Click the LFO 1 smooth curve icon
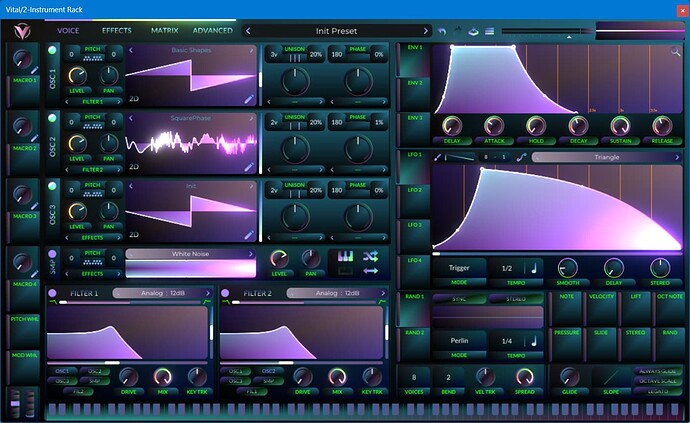Image resolution: width=690 pixels, height=423 pixels. tap(521, 157)
